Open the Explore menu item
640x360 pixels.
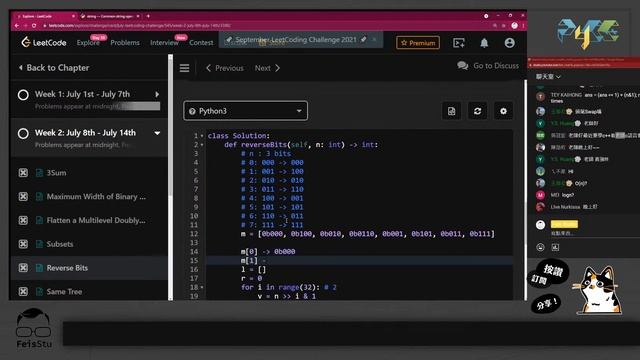coord(88,42)
